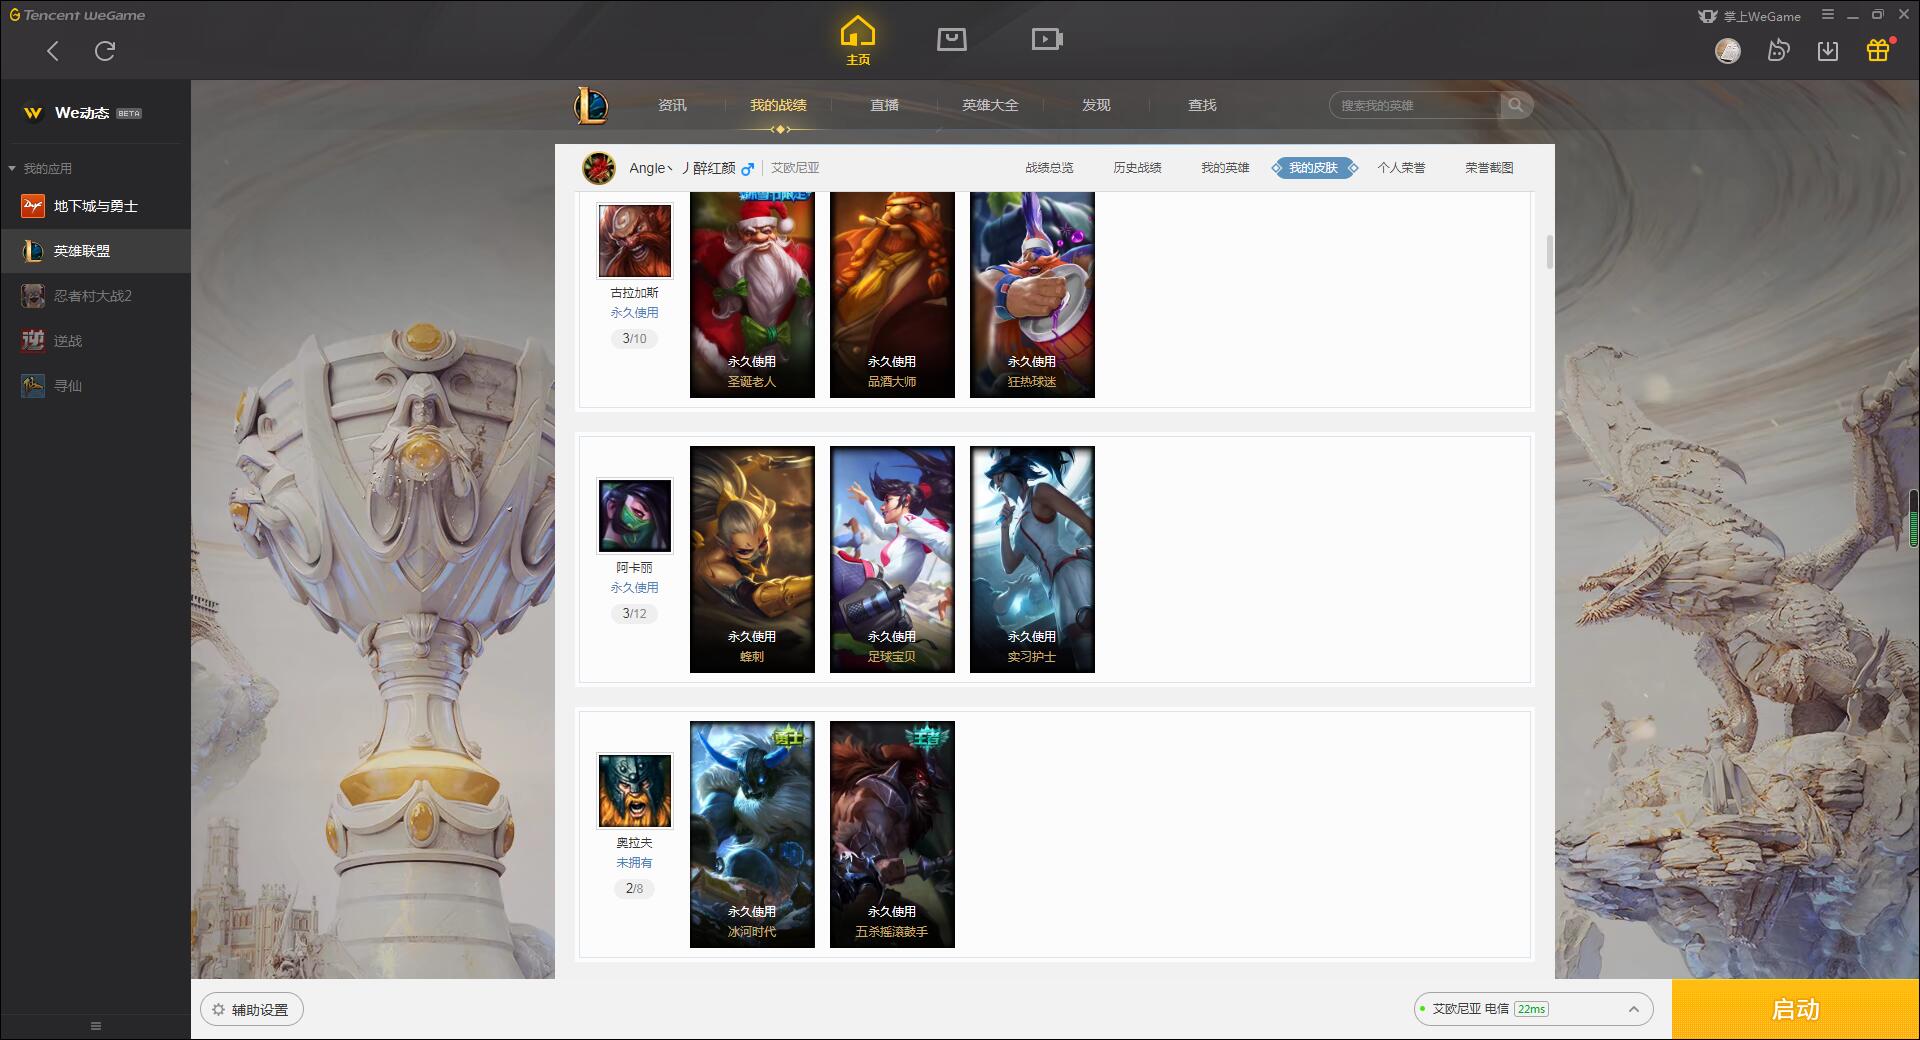Click the 3/12 skin count badge

tap(634, 614)
